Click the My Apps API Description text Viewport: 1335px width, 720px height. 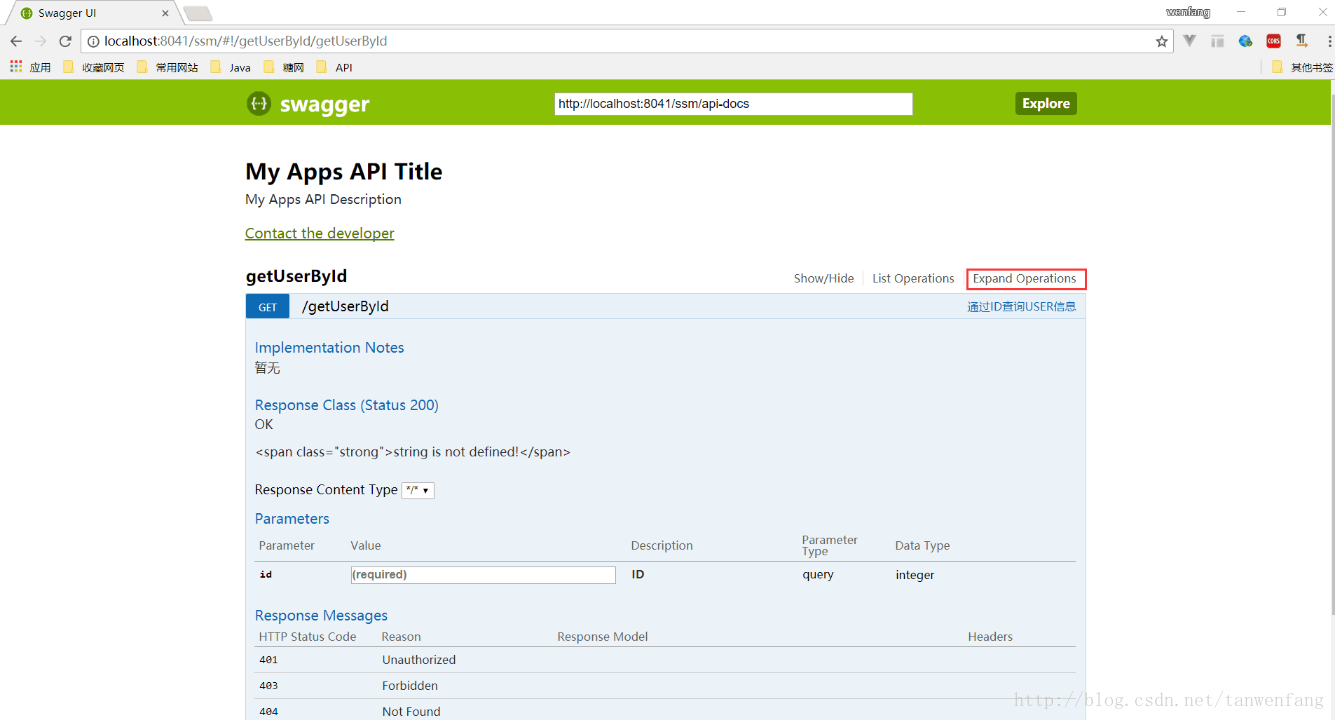323,199
